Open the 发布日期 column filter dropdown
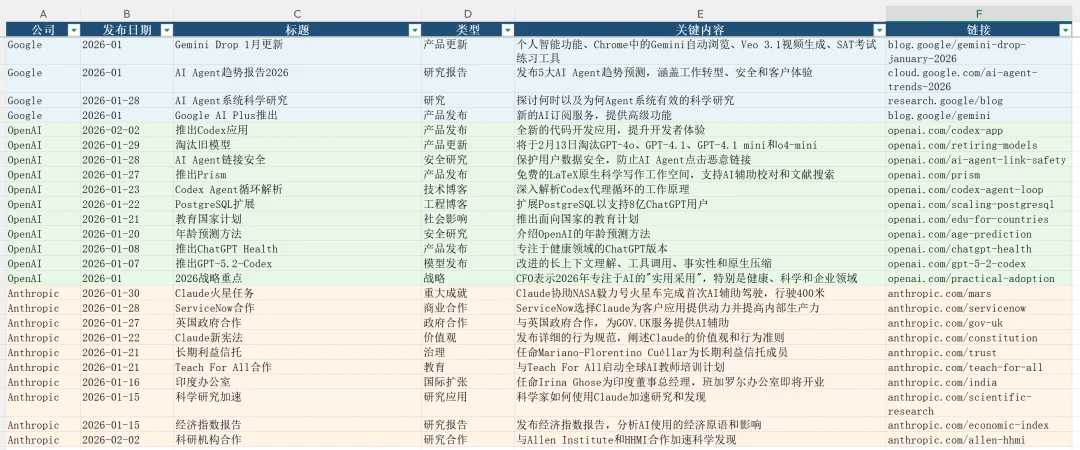The width and height of the screenshot is (1080, 450). pyautogui.click(x=166, y=30)
